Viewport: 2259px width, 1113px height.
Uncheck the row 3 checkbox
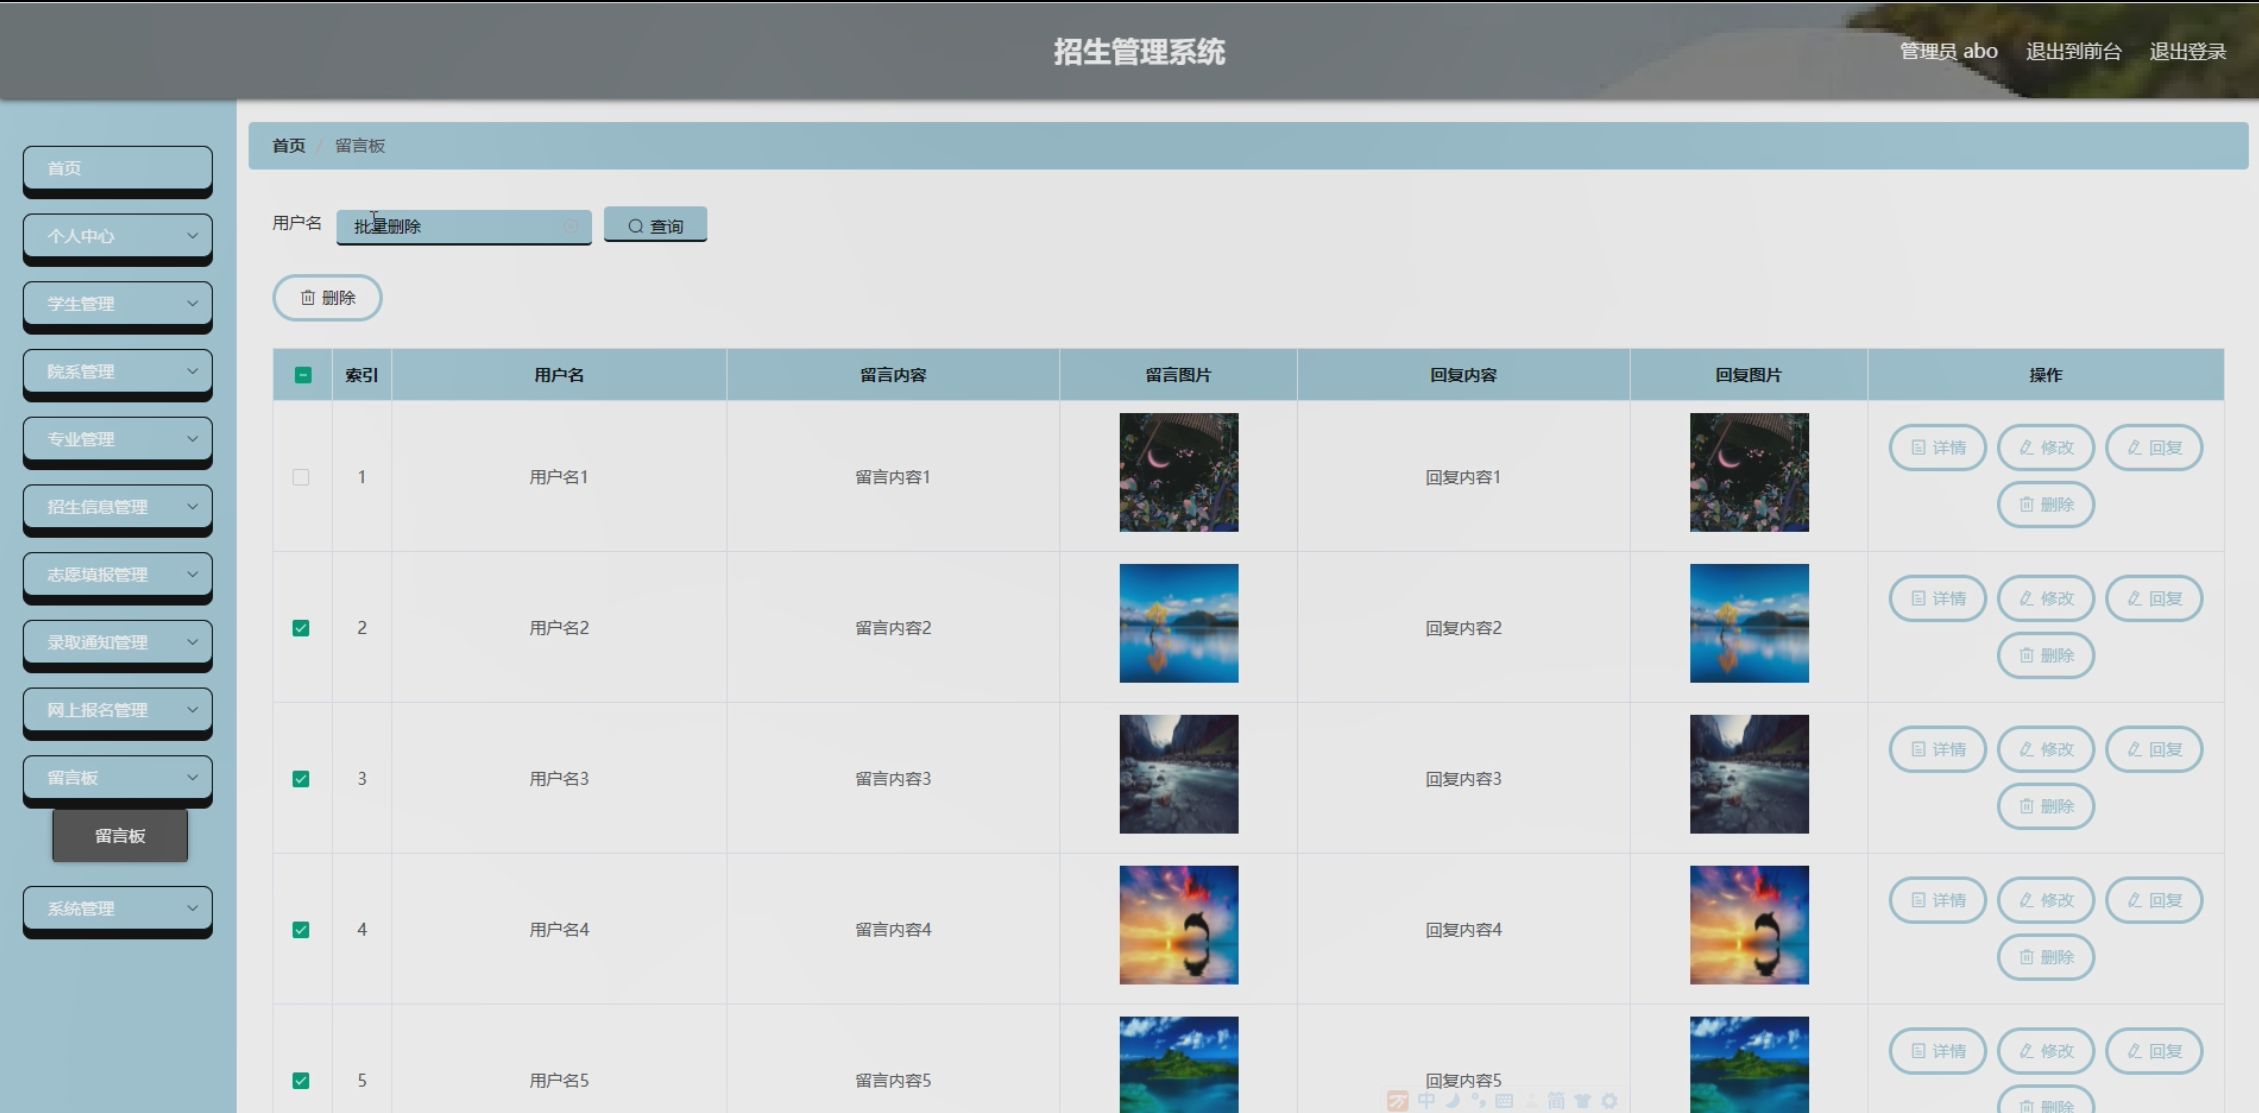click(301, 779)
